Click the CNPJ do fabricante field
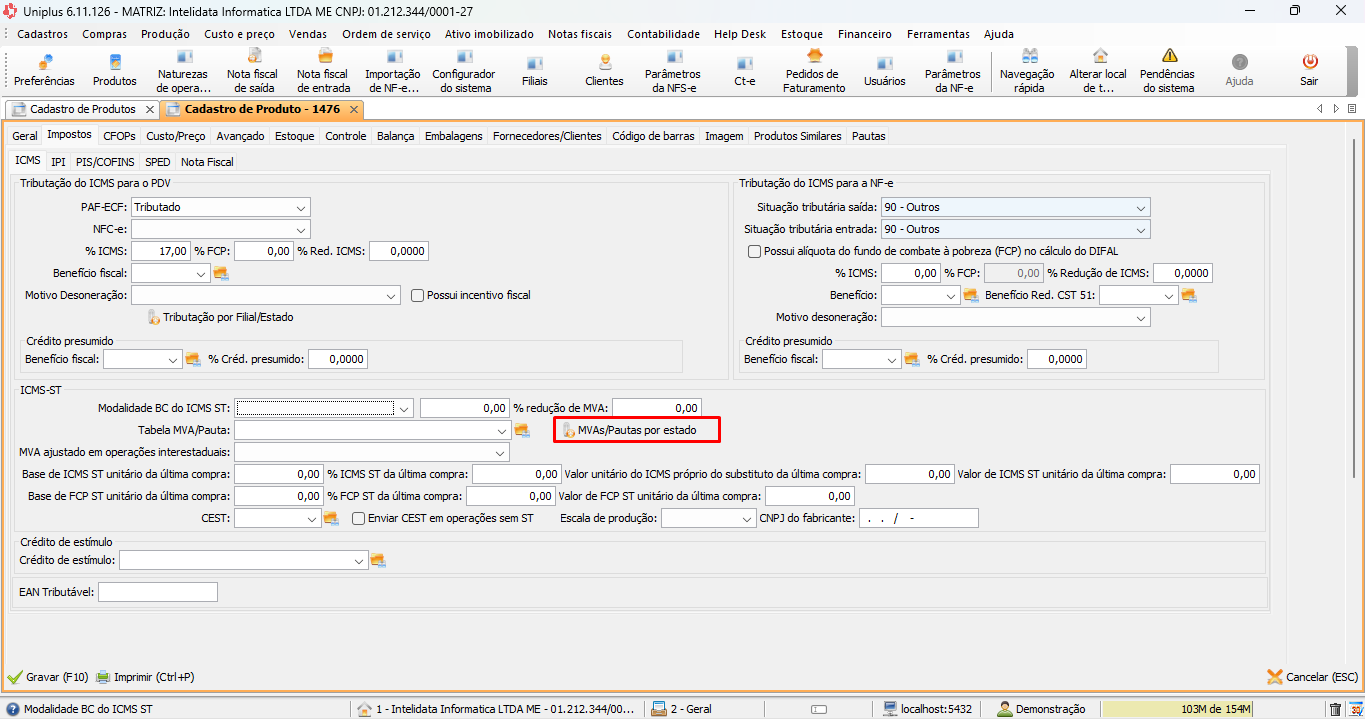Screen dimensions: 1365x719 (x=918, y=518)
